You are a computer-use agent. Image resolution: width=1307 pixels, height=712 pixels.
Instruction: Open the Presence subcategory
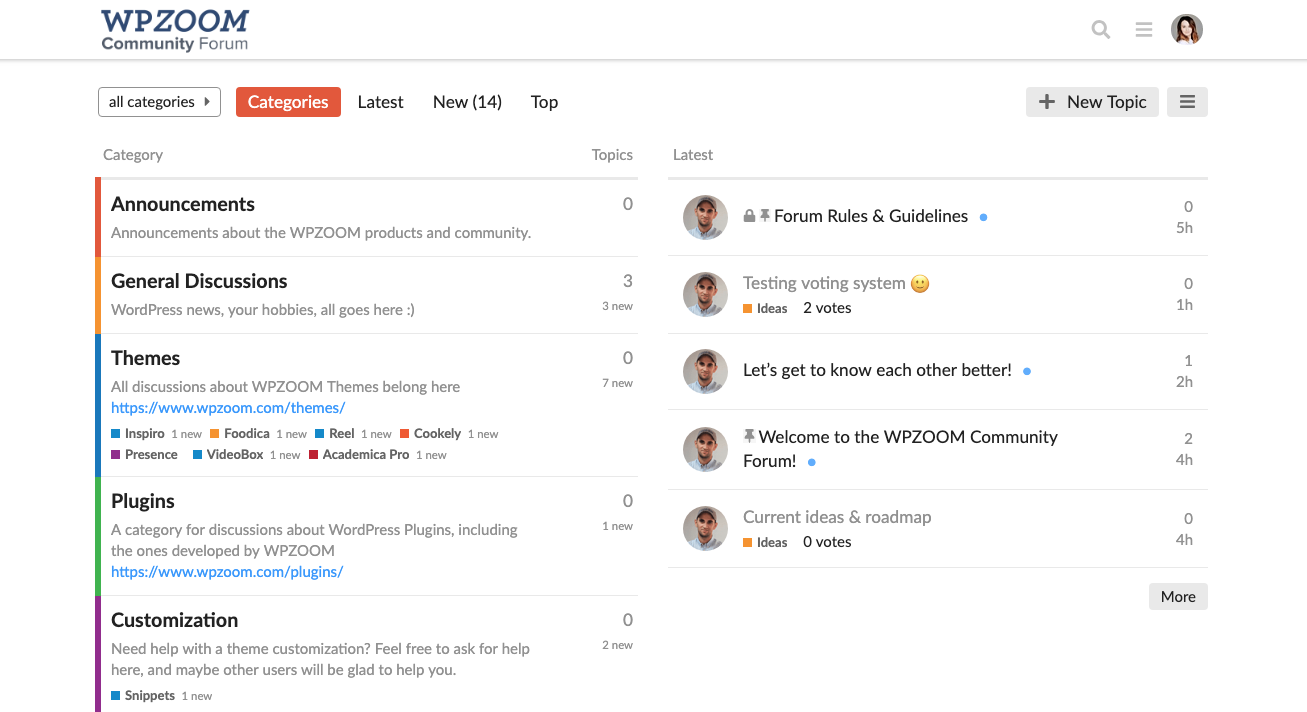point(144,455)
